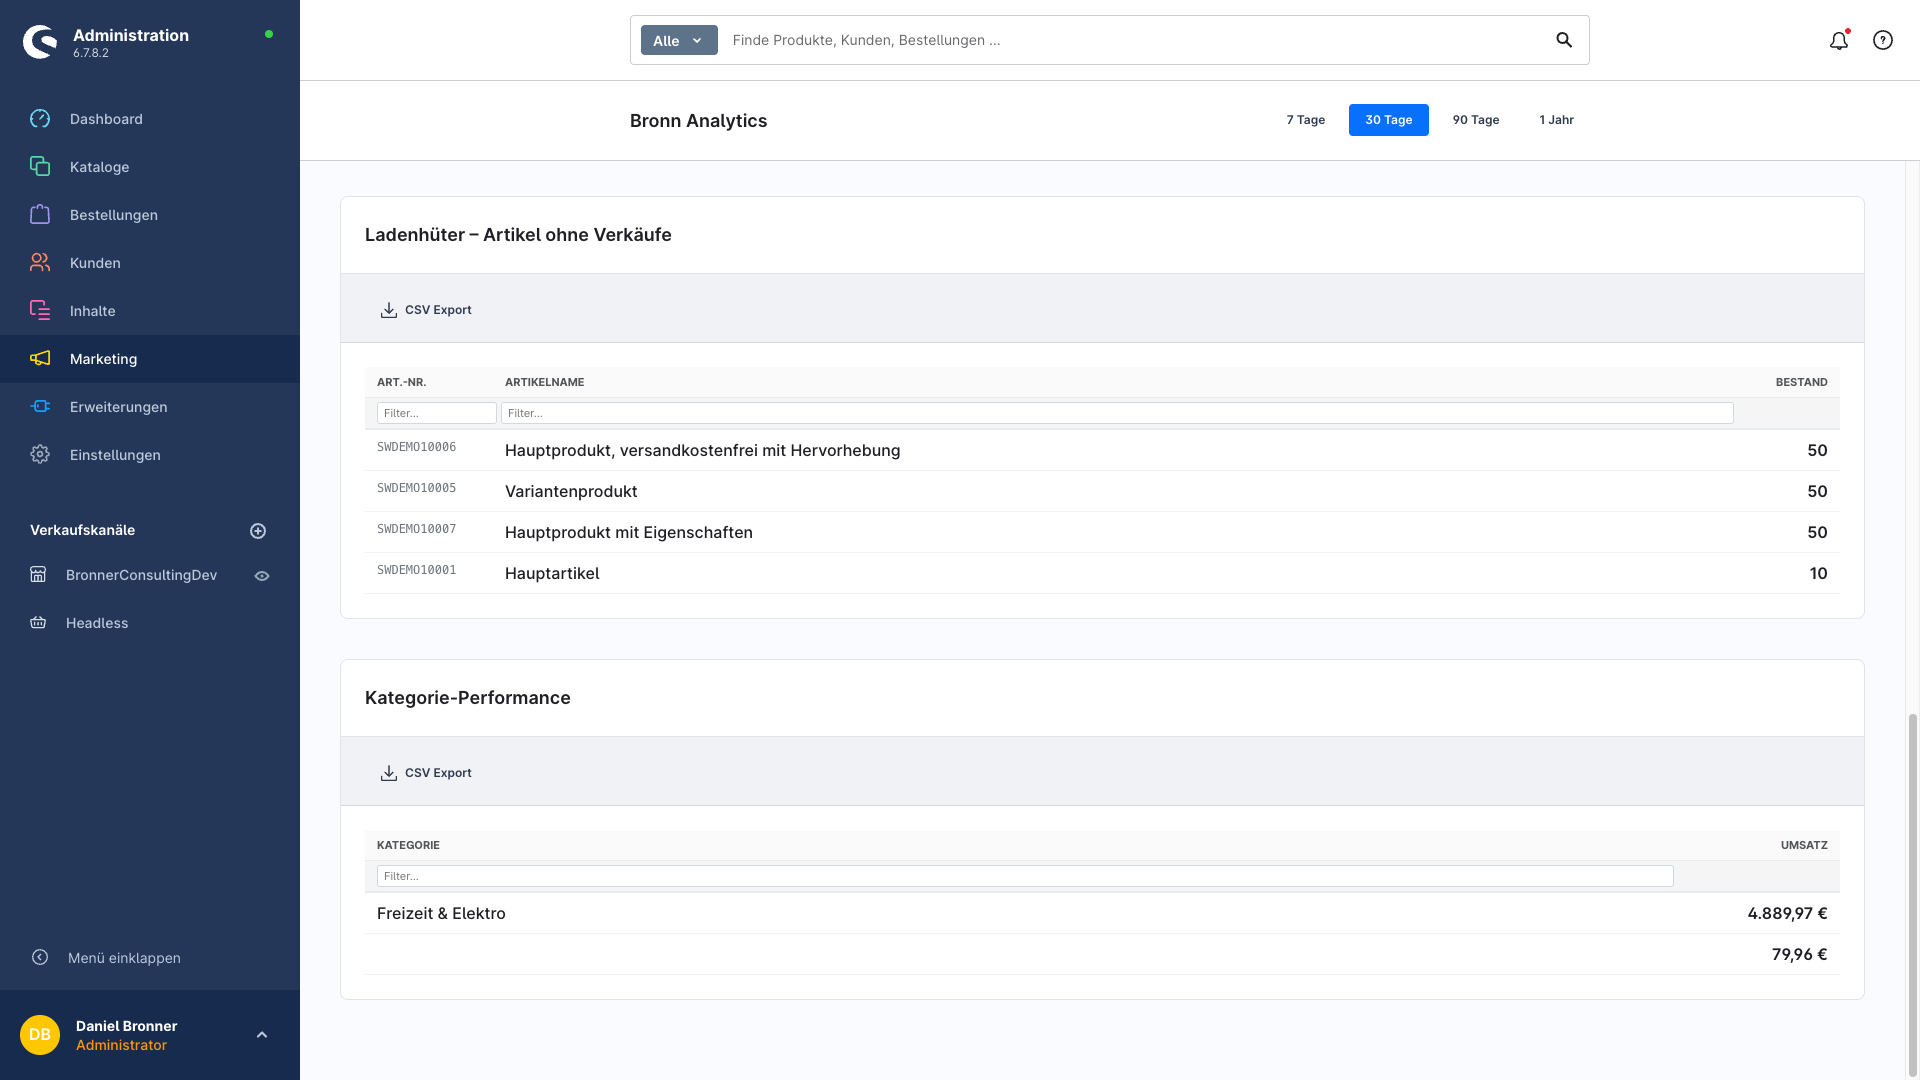
Task: Switch time range to 90 Tage
Action: pos(1475,120)
